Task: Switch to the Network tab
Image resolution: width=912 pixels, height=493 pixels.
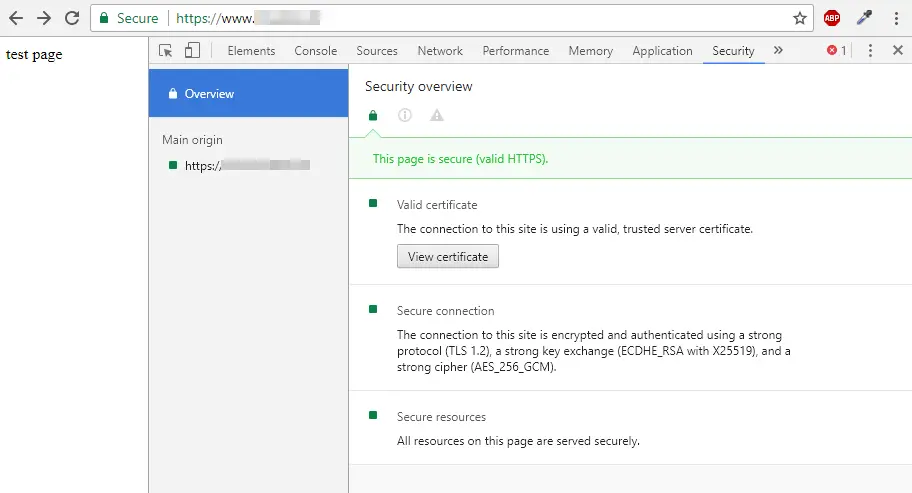Action: click(x=440, y=51)
